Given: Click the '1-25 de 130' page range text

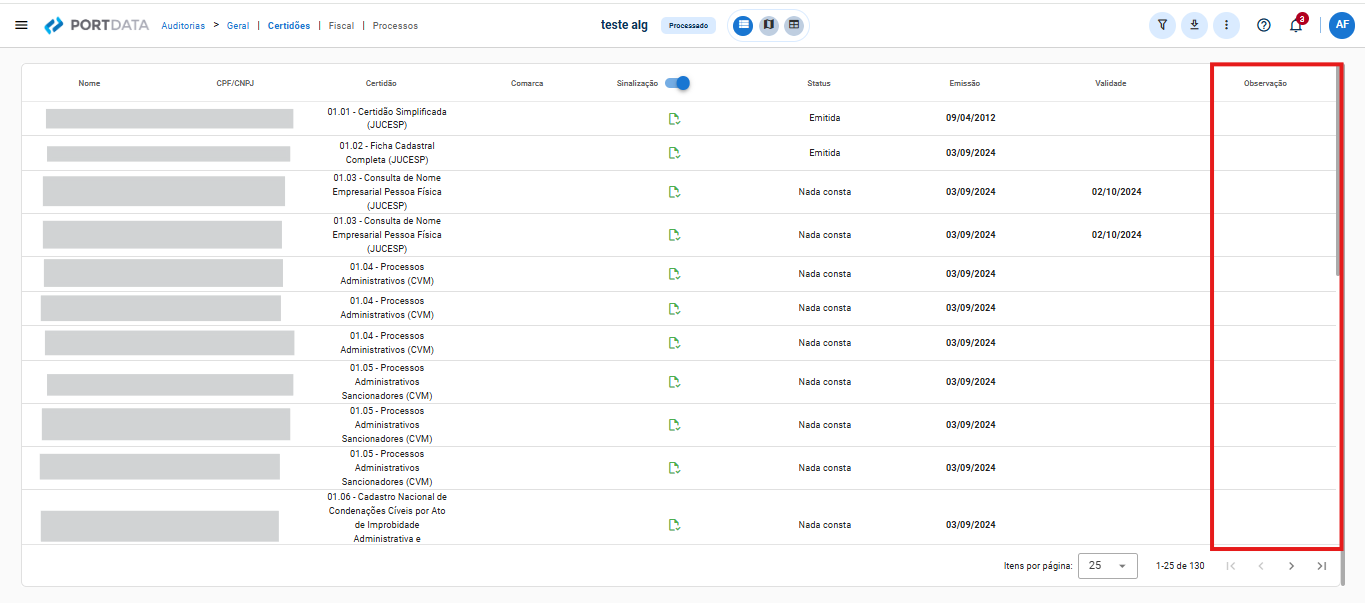Looking at the screenshot, I should [1180, 566].
